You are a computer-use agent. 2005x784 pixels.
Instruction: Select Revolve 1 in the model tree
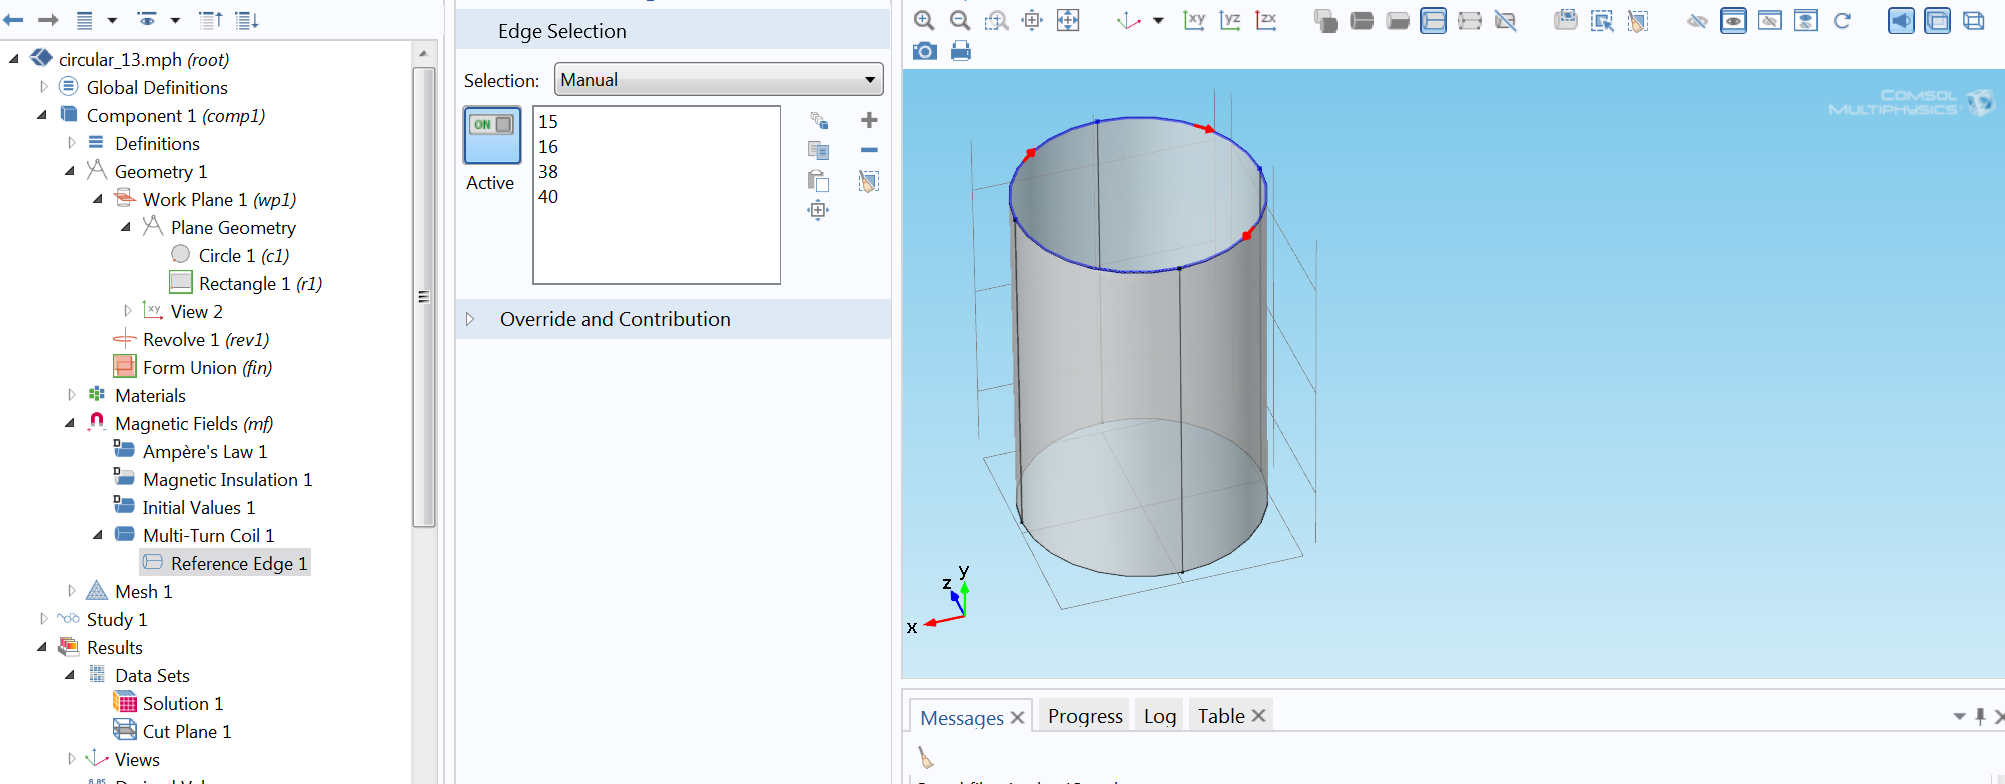pos(205,340)
